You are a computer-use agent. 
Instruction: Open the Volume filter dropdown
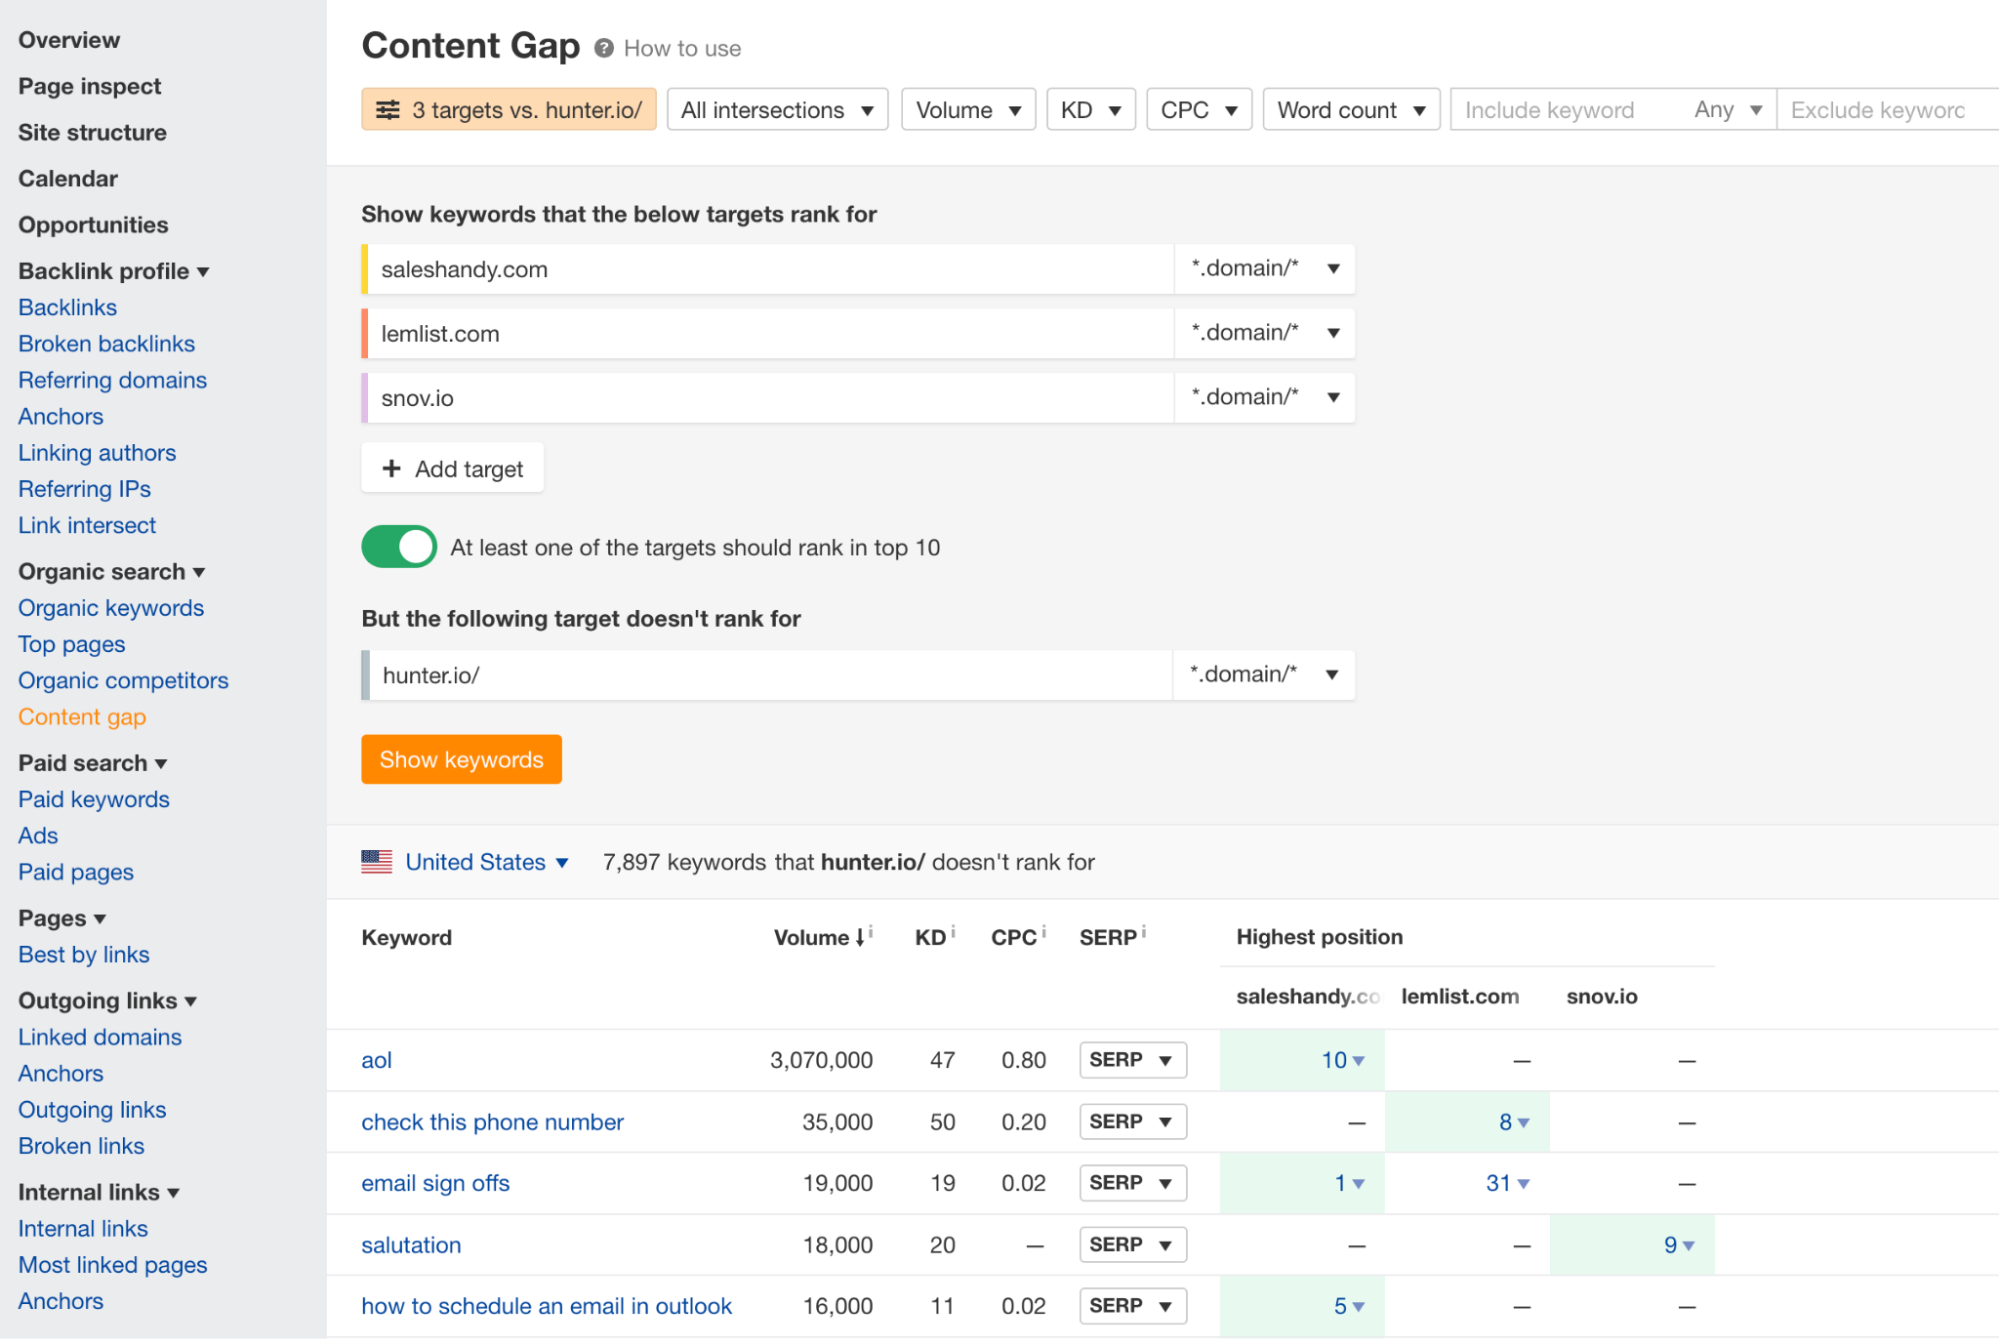(968, 110)
